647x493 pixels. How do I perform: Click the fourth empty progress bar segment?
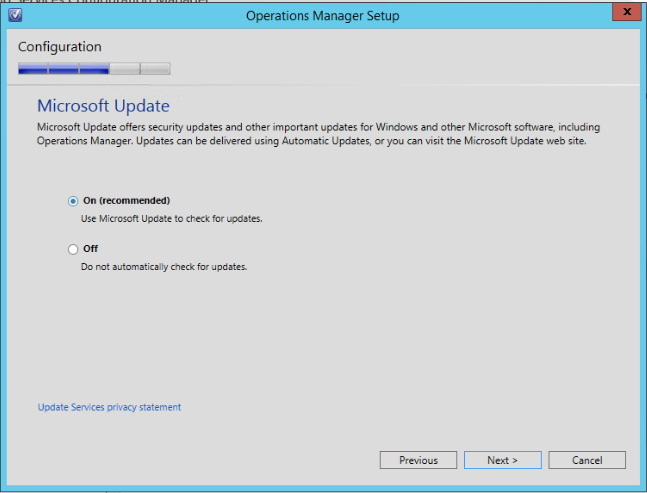coord(125,69)
